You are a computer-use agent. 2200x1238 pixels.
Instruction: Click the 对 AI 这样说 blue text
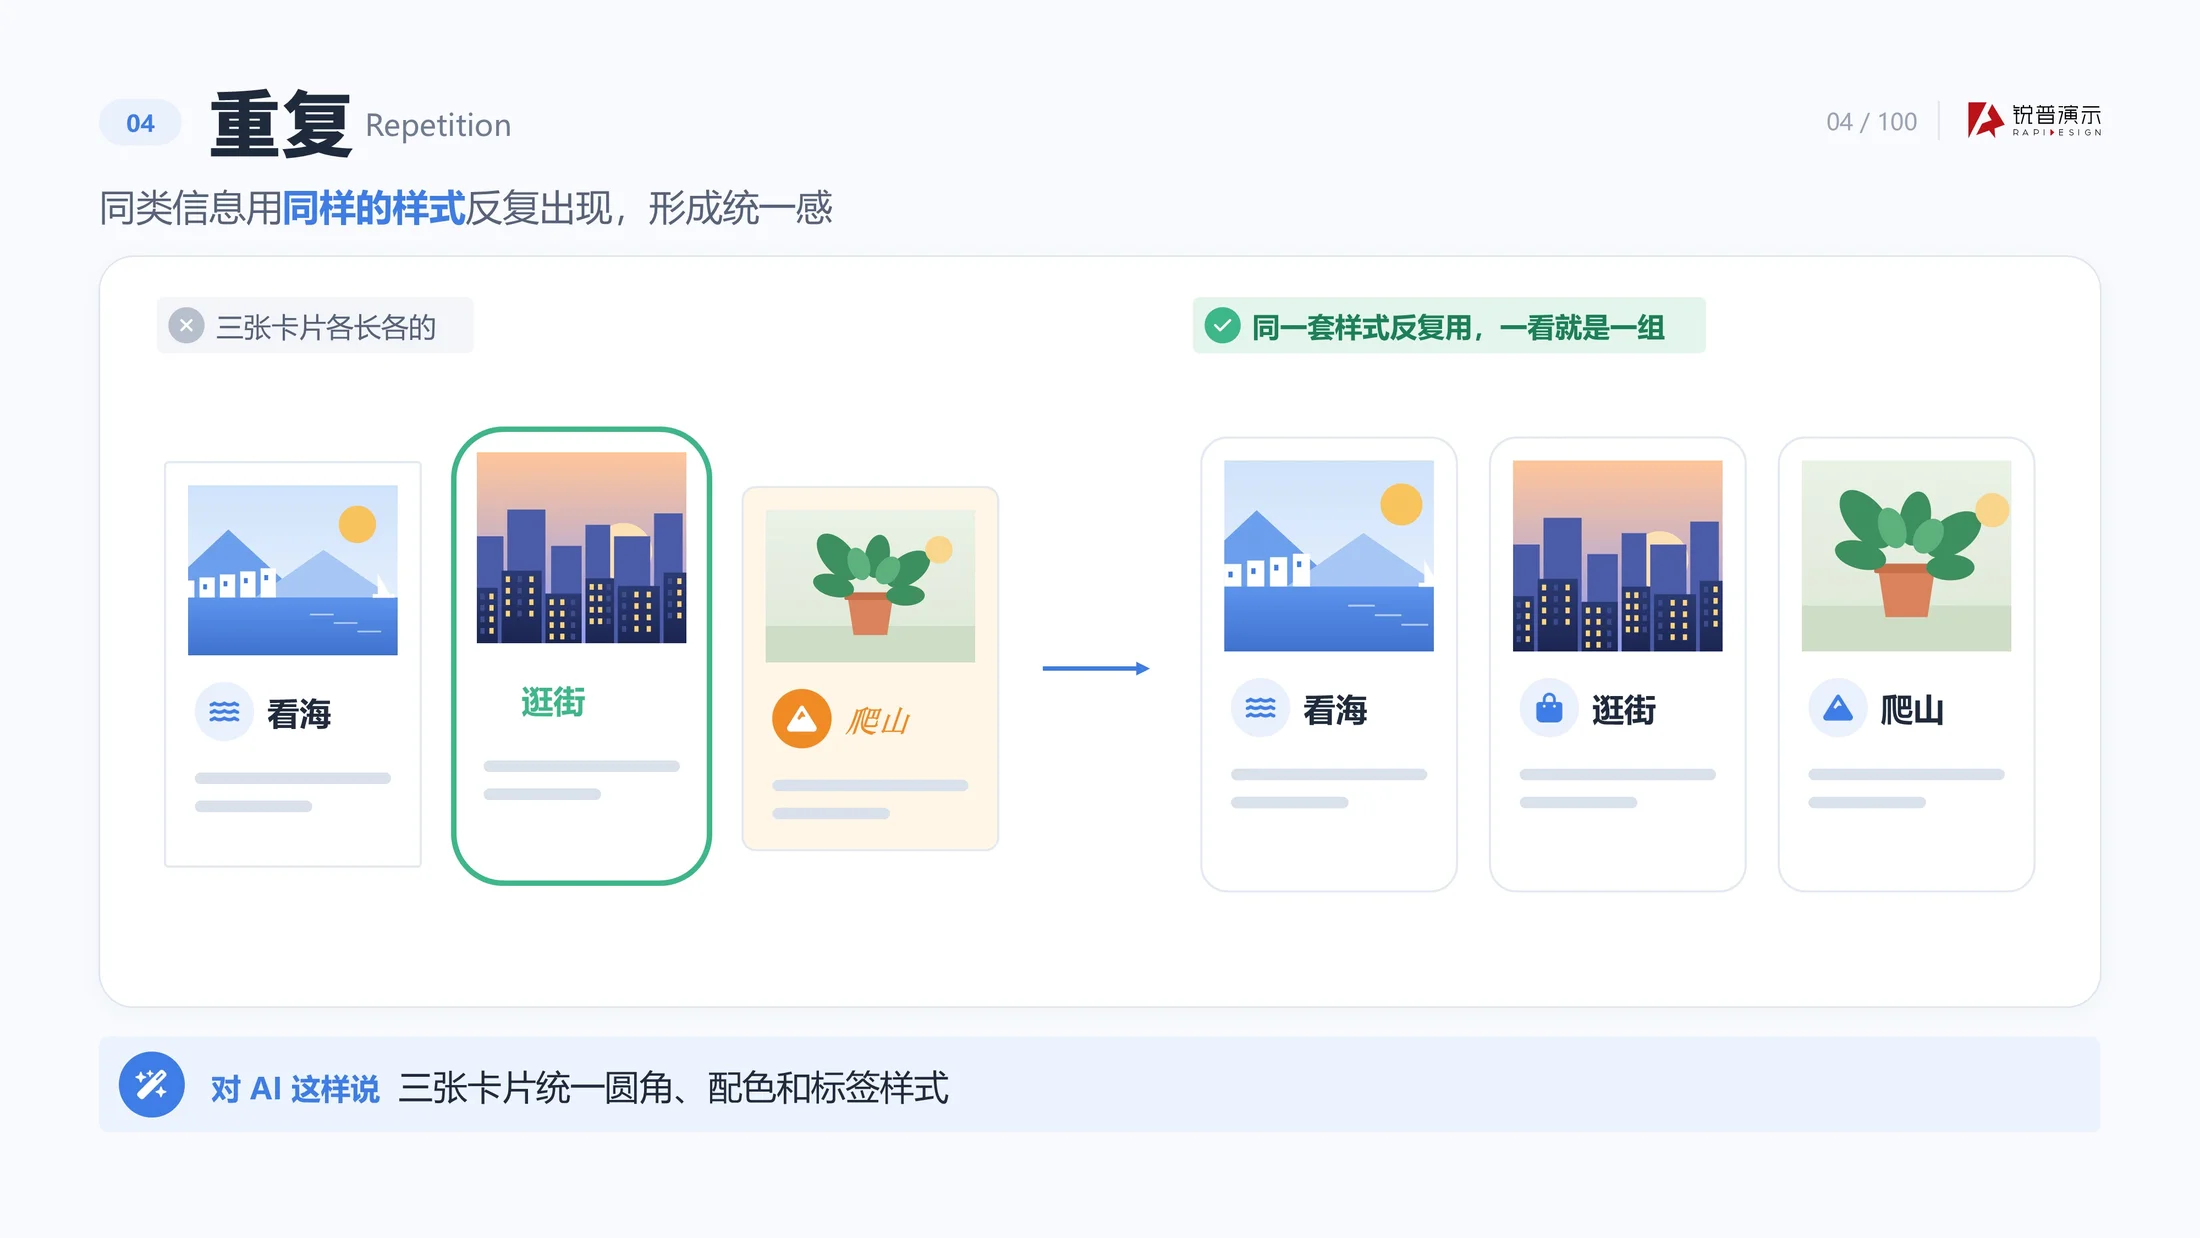tap(295, 1088)
